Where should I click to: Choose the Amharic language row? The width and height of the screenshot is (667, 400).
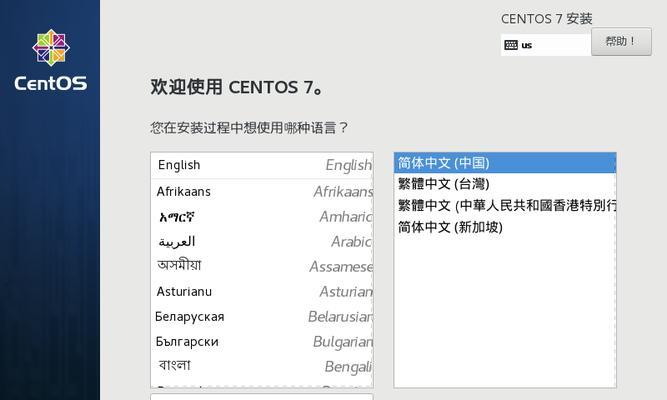[x=262, y=217]
